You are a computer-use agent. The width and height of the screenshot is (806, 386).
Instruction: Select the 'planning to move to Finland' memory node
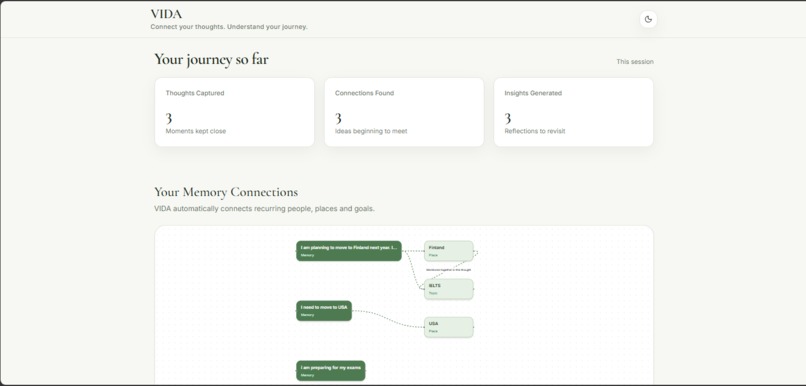click(x=349, y=251)
